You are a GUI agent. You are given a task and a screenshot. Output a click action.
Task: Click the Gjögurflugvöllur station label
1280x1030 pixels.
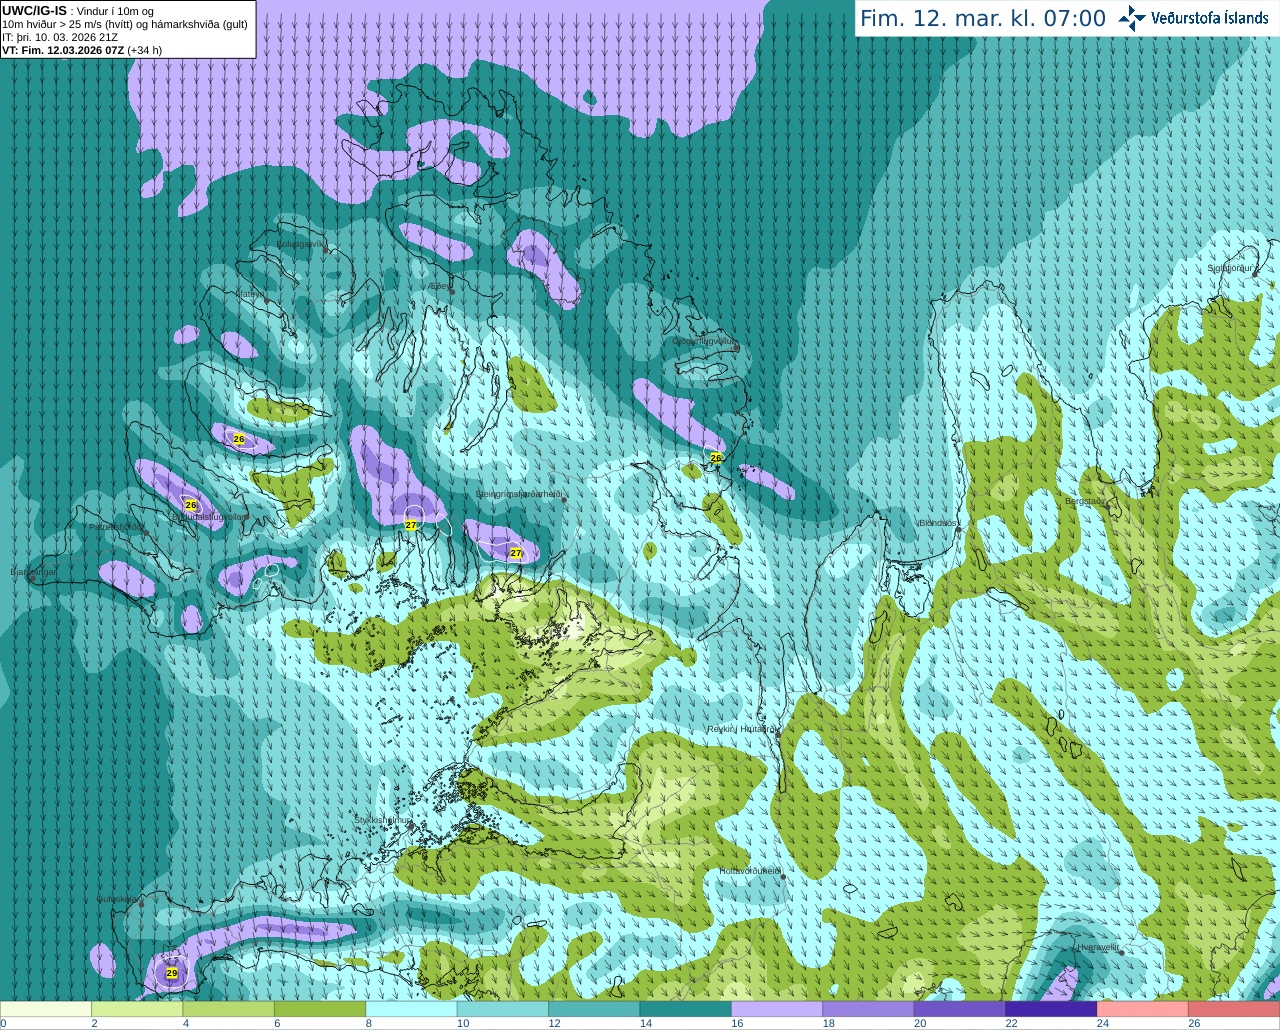pos(705,340)
